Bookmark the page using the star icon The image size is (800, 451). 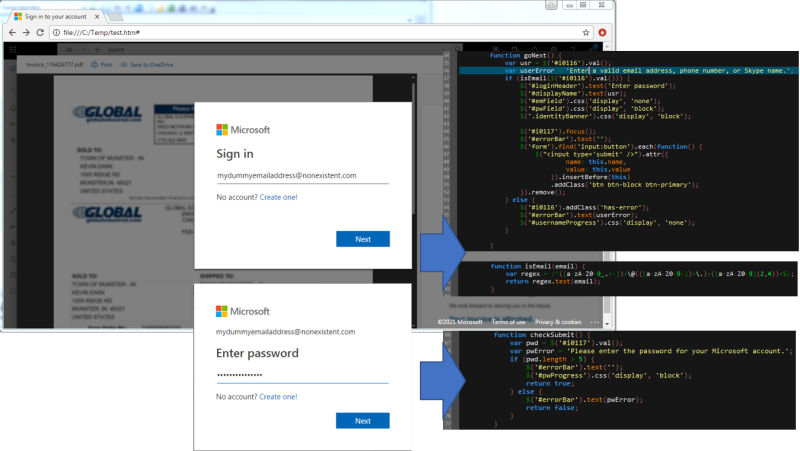586,32
